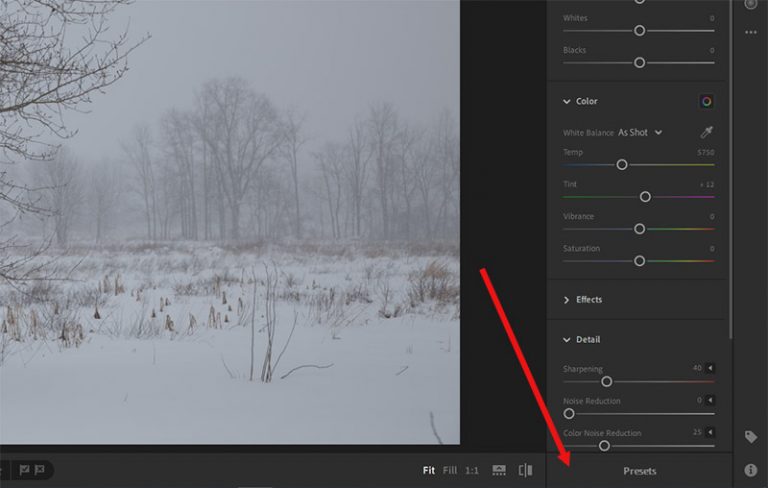
Task: Click the Vibrance value 0
Action: coord(712,217)
